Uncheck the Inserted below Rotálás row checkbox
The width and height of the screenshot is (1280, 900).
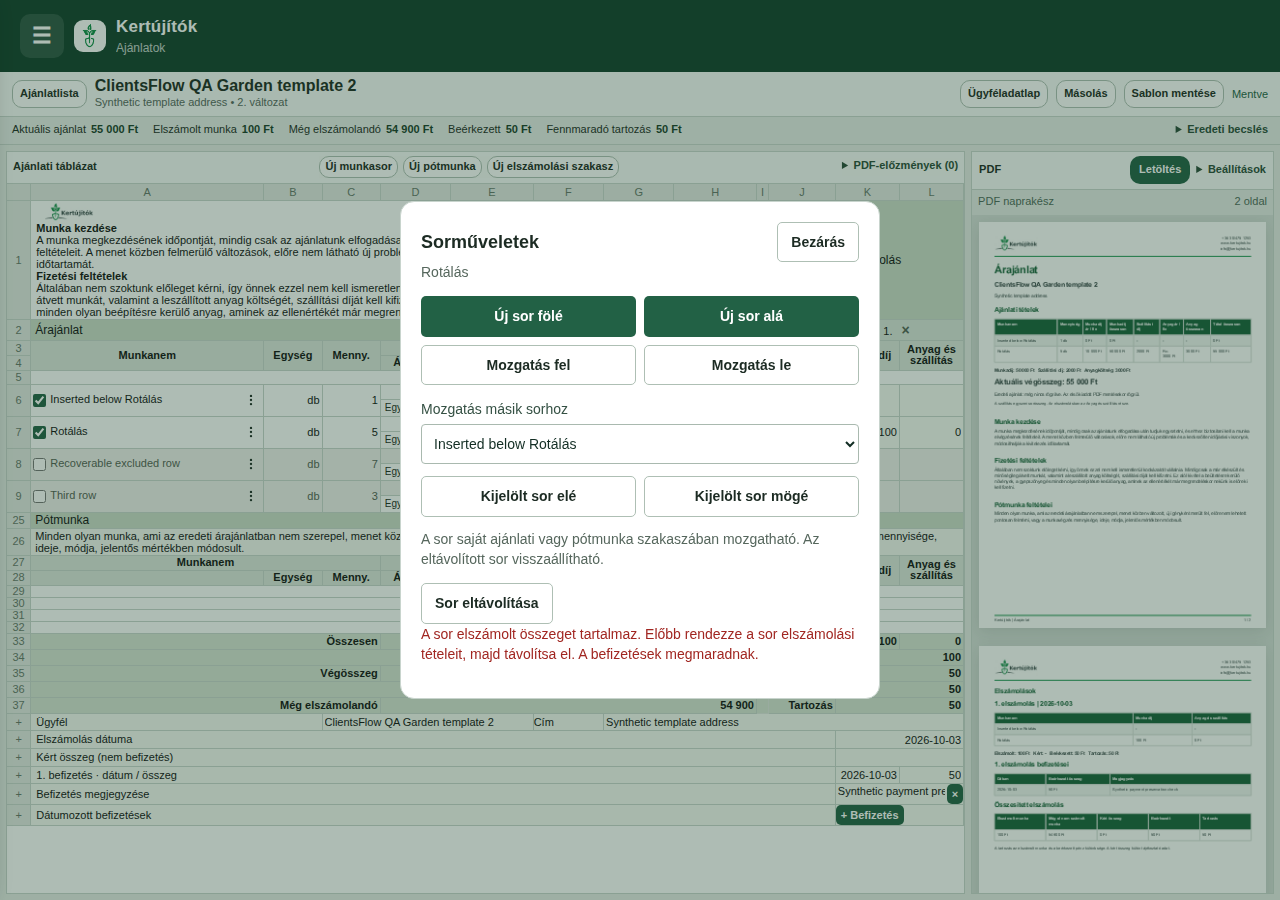(x=40, y=400)
